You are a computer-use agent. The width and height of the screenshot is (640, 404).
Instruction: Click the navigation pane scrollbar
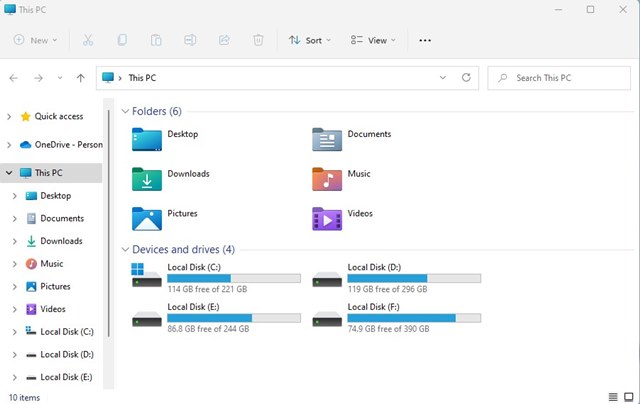point(109,223)
